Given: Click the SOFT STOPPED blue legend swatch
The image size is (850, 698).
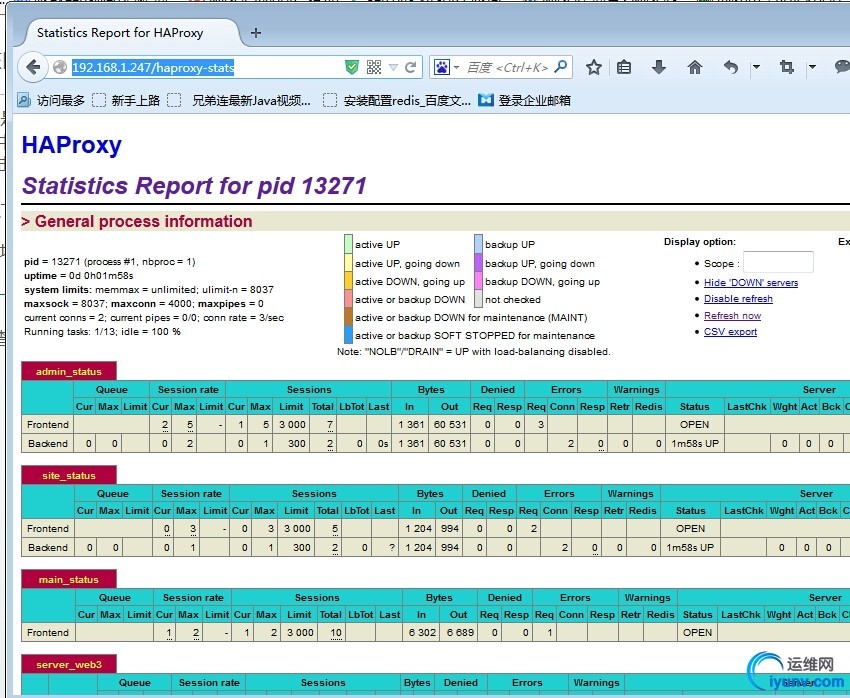Looking at the screenshot, I should [x=348, y=334].
